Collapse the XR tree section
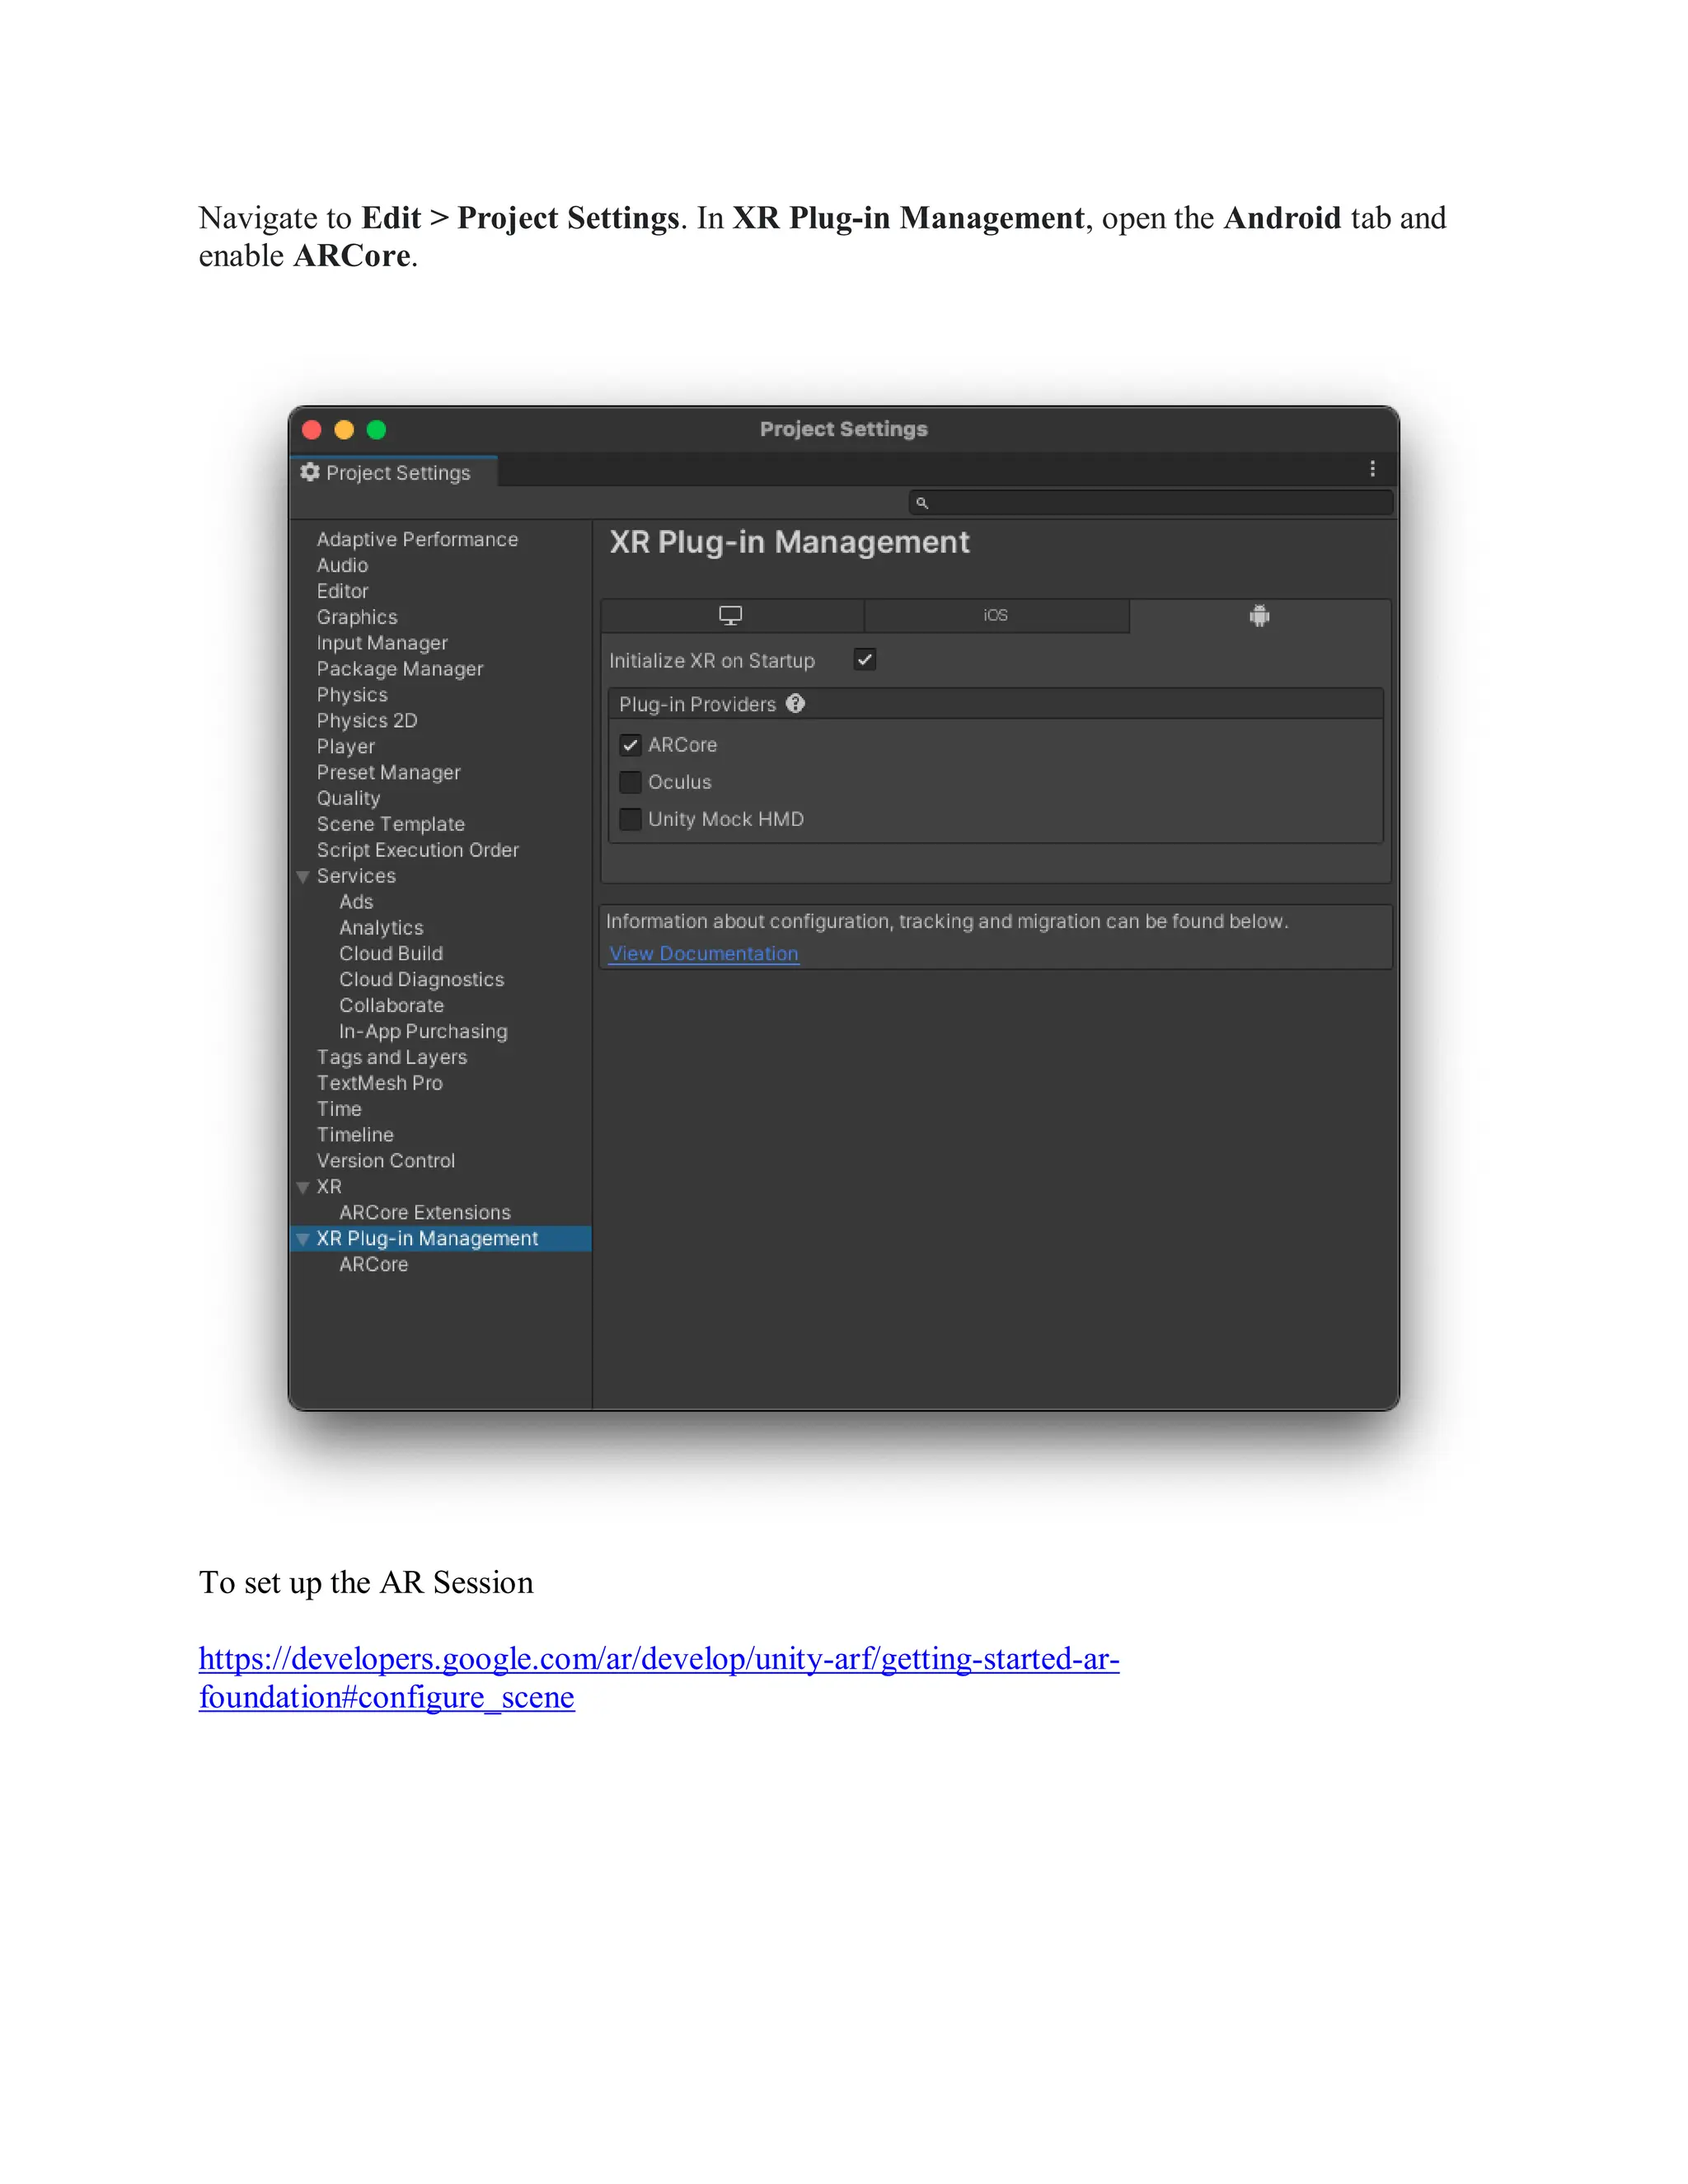The image size is (1688, 2184). point(303,1188)
